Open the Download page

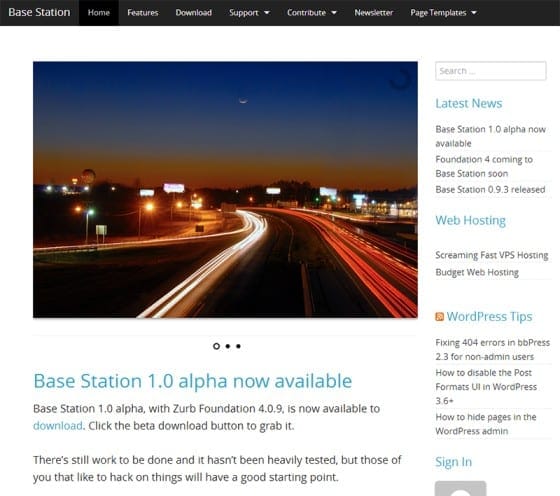194,12
